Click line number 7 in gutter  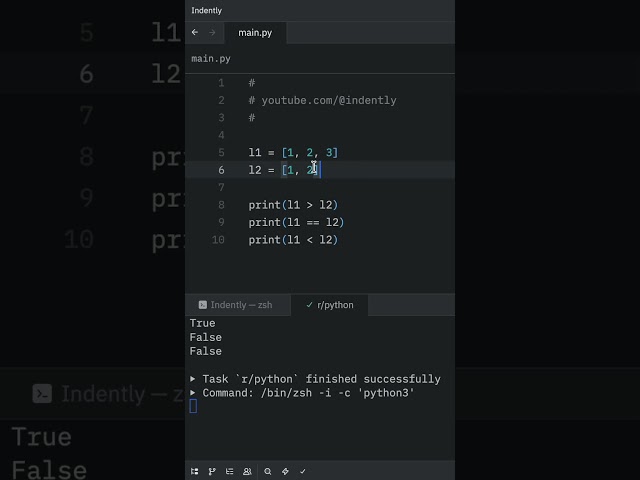coord(221,187)
